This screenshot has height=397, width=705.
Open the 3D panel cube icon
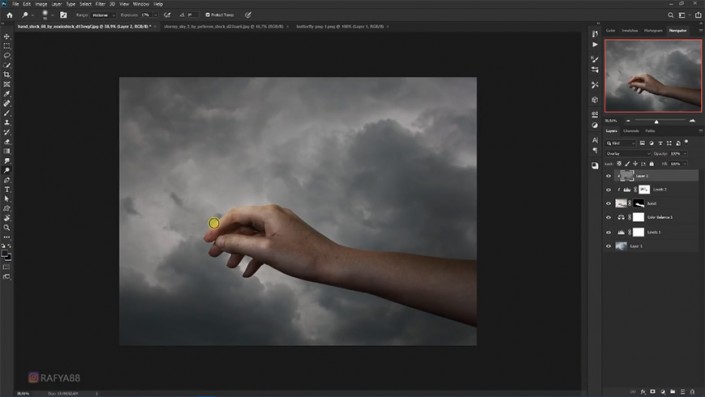coord(595,100)
